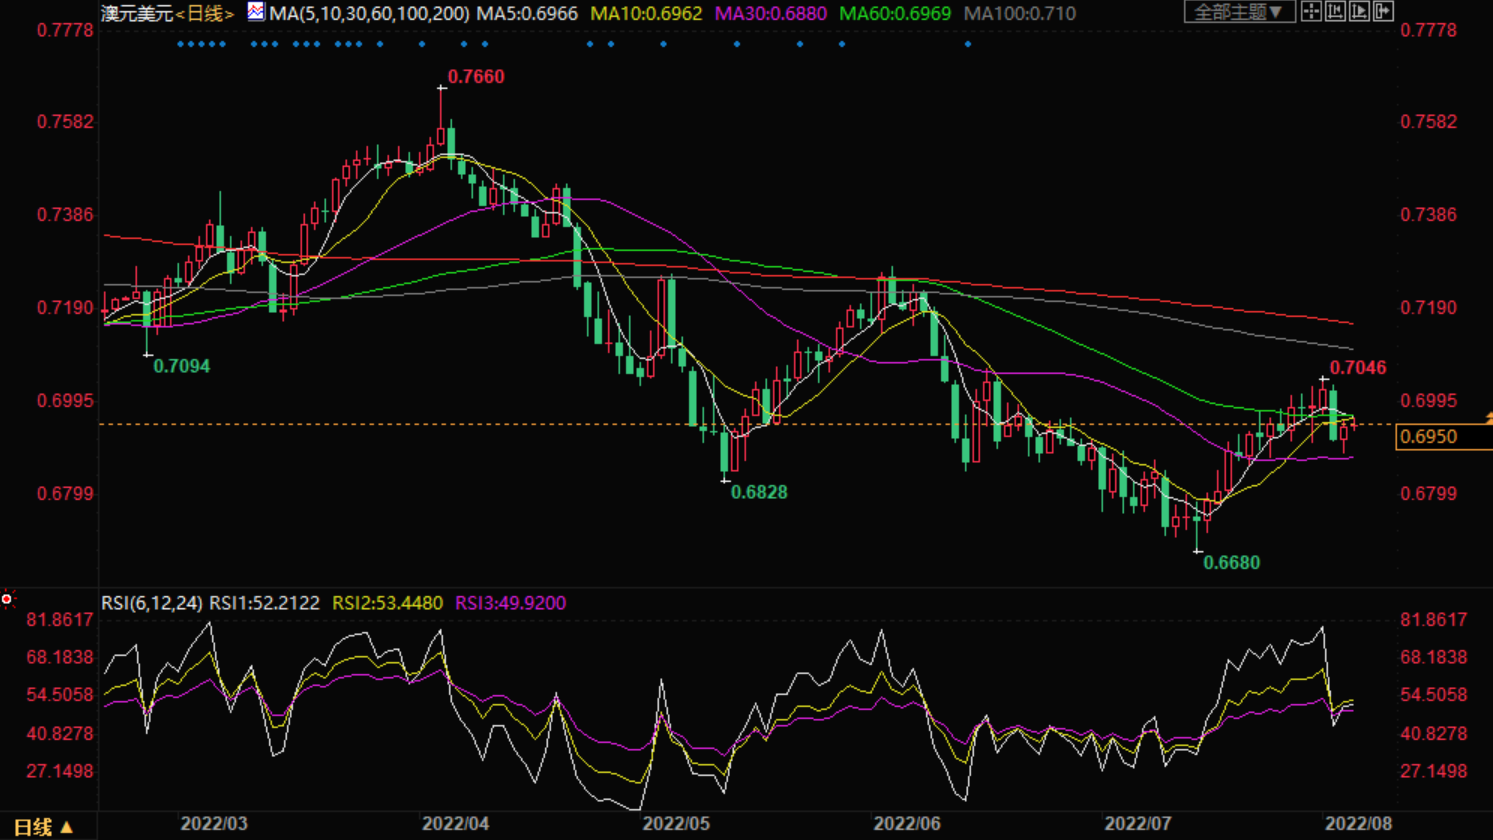Open the MA indicator chart icon
1493x840 pixels.
256,12
